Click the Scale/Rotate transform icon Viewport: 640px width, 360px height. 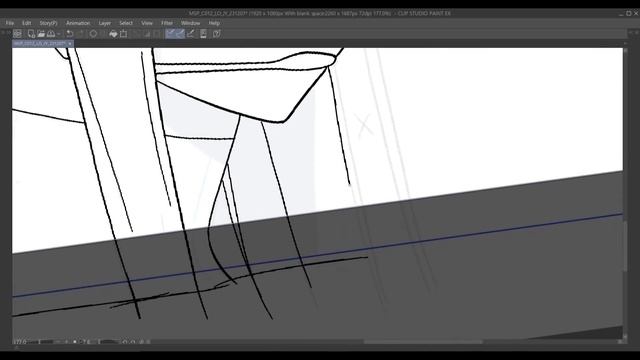(x=123, y=34)
